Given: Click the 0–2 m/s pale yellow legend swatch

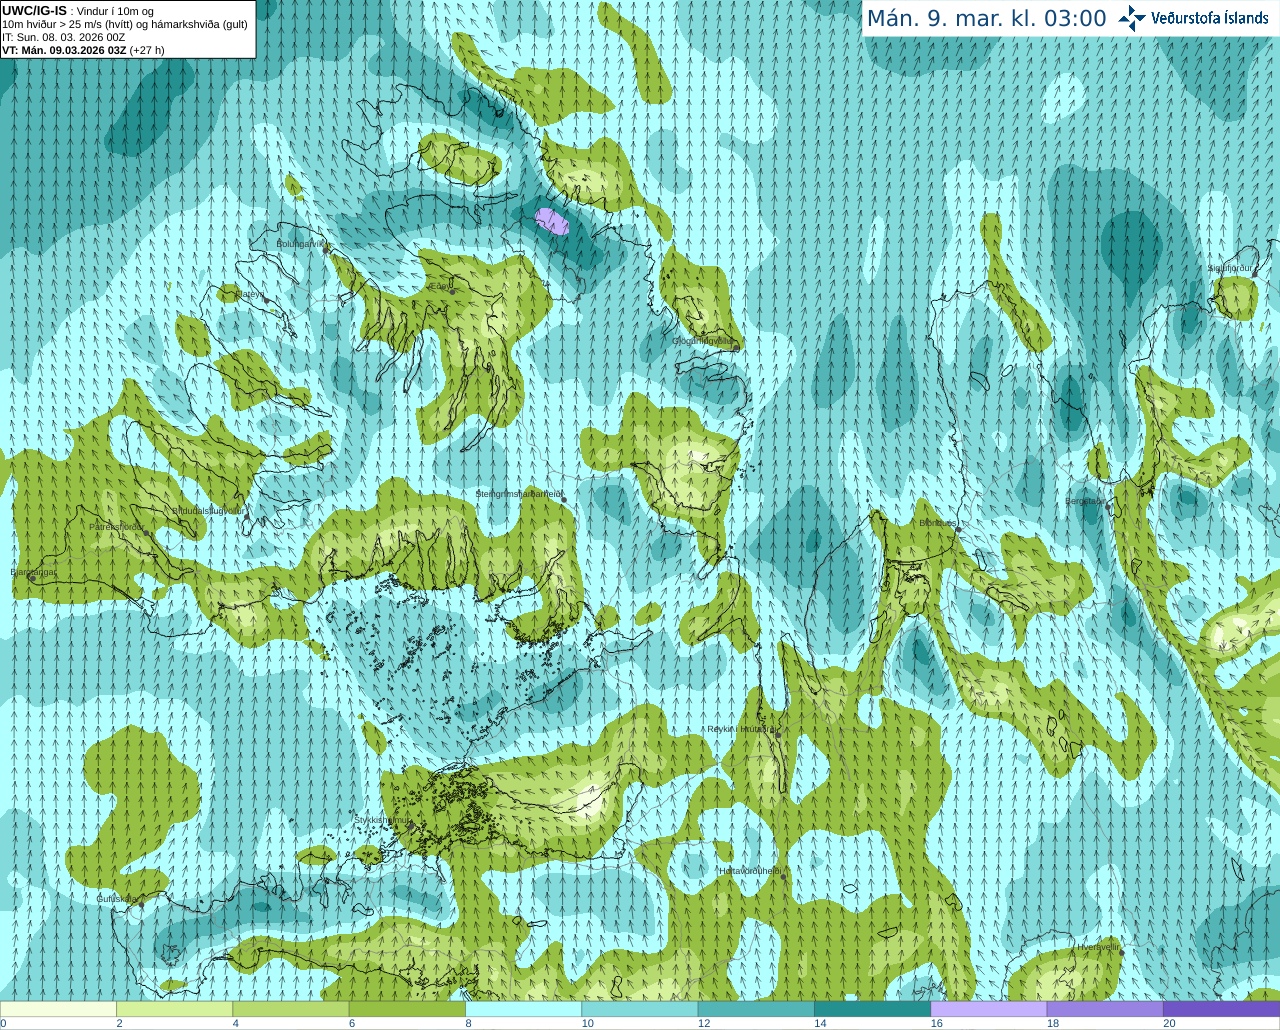Looking at the screenshot, I should 58,1009.
